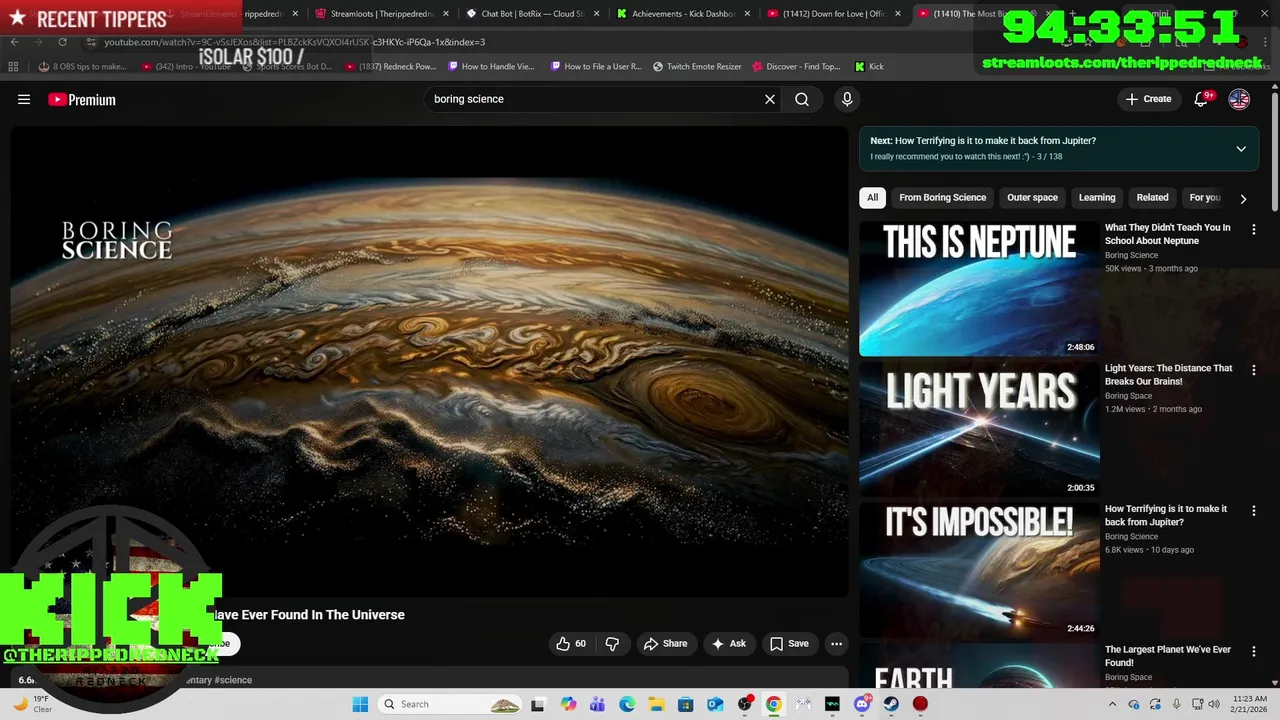Share the current video
This screenshot has width=1280, height=720.
click(665, 644)
